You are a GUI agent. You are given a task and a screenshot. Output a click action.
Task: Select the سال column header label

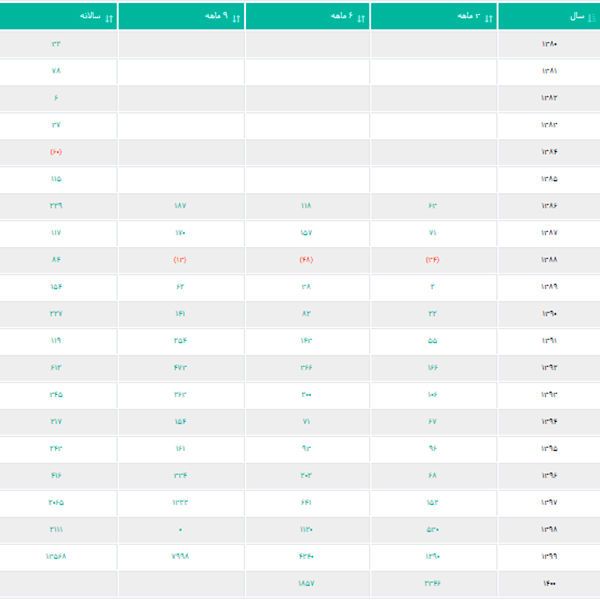click(576, 17)
